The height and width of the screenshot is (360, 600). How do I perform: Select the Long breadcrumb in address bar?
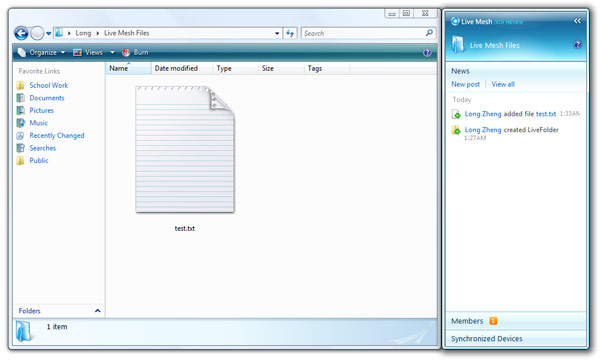[83, 33]
